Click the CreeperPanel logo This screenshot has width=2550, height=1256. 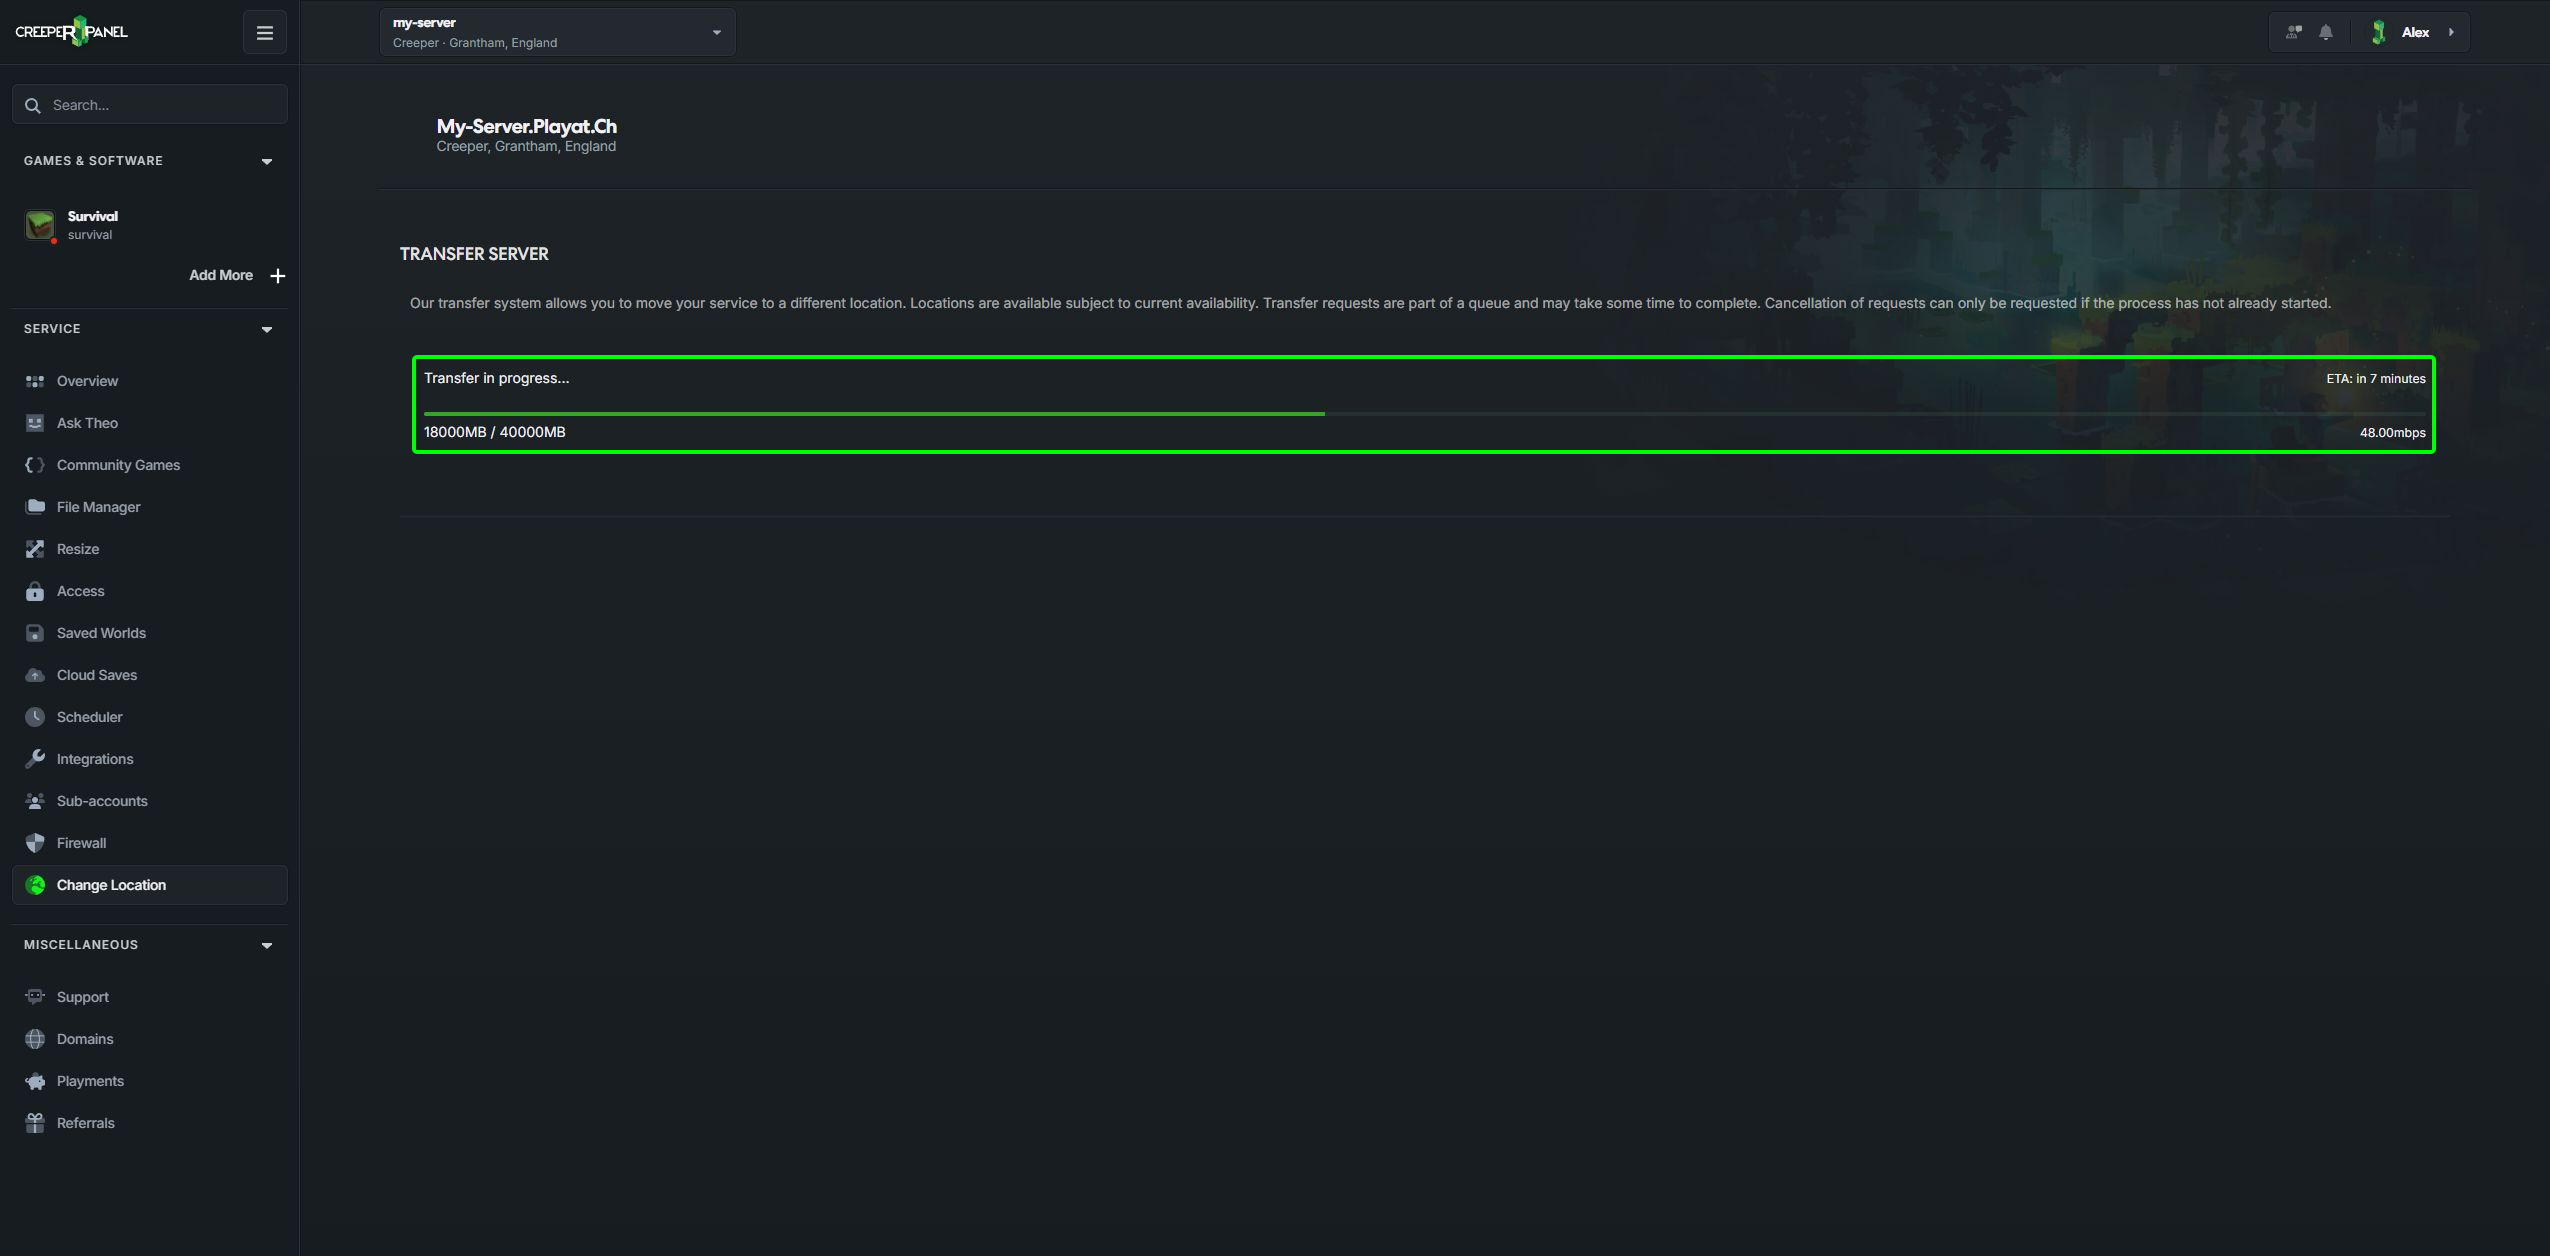tap(71, 31)
